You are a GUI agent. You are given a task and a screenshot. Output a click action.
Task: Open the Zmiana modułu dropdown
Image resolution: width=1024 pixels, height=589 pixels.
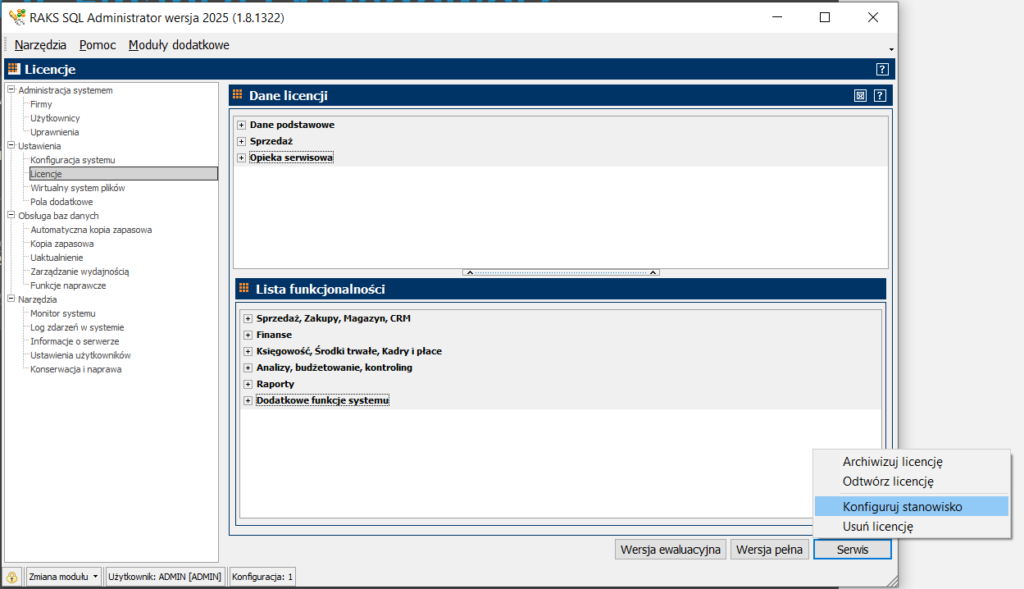(x=63, y=577)
